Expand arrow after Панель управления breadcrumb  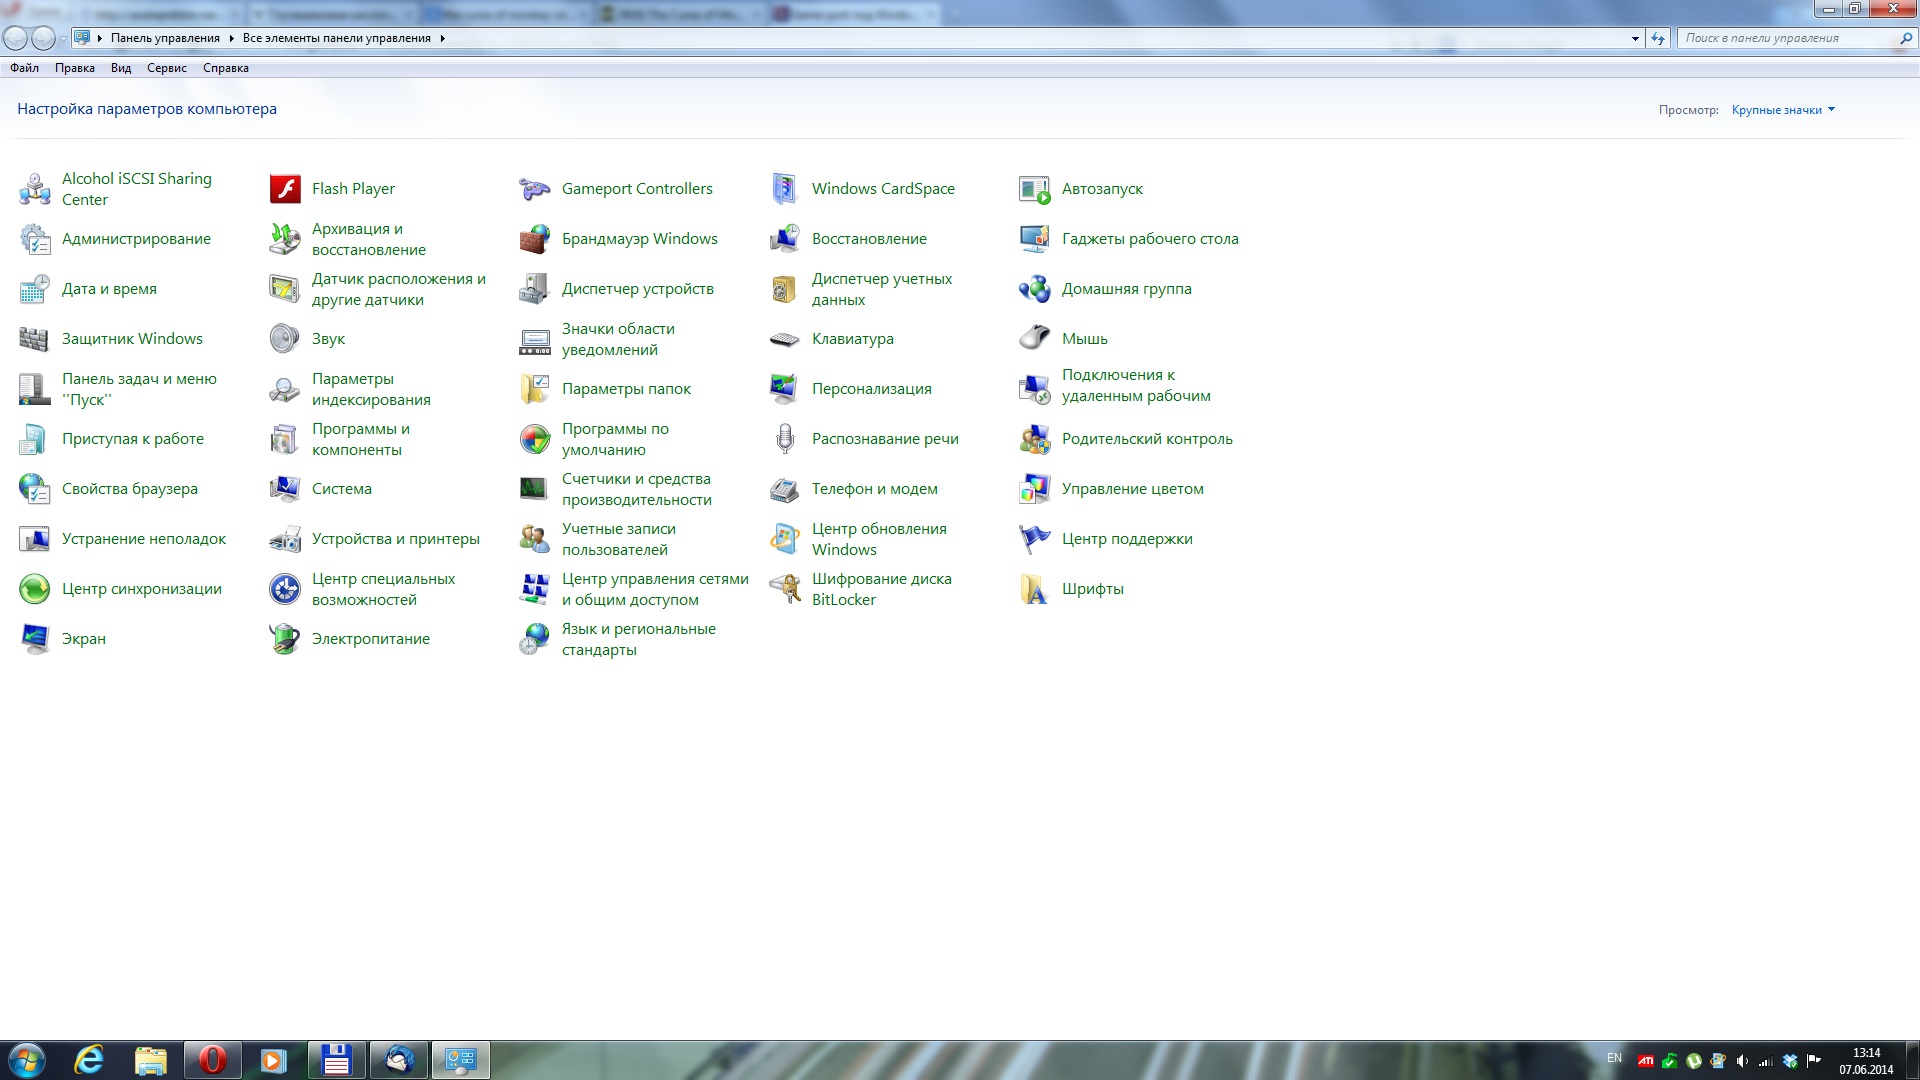[231, 39]
